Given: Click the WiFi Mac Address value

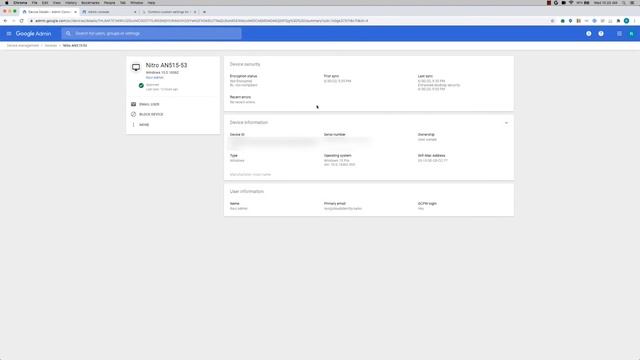Looking at the screenshot, I should point(433,160).
